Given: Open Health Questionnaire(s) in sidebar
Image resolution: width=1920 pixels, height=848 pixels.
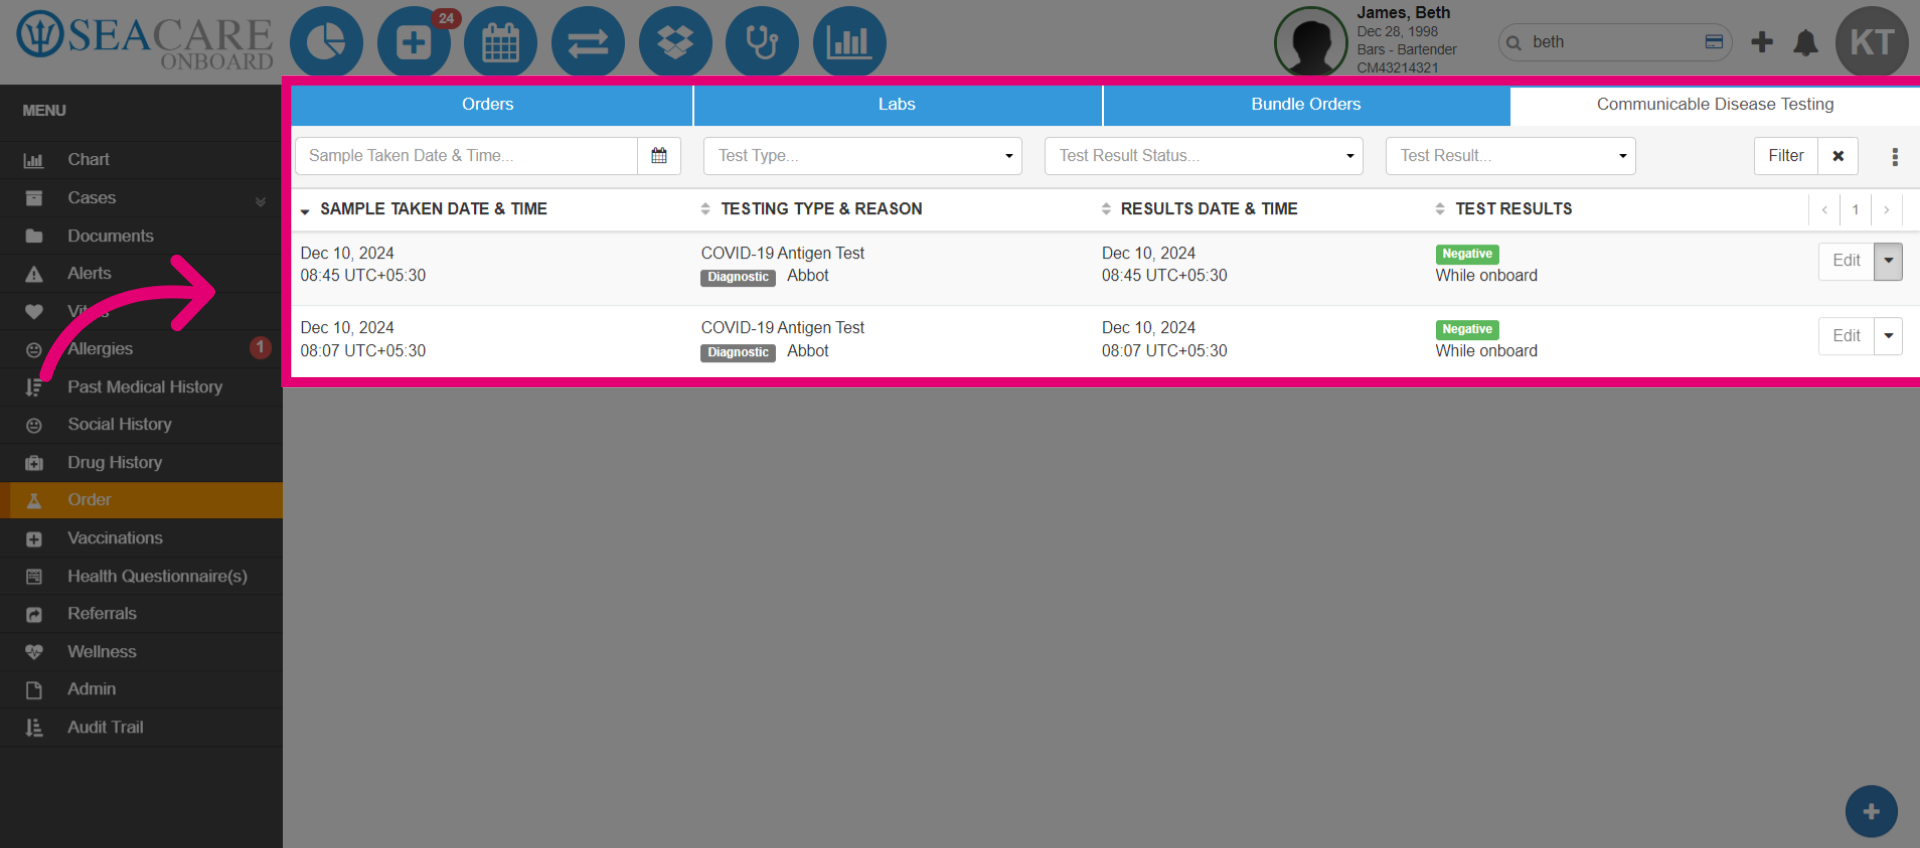Looking at the screenshot, I should [141, 576].
